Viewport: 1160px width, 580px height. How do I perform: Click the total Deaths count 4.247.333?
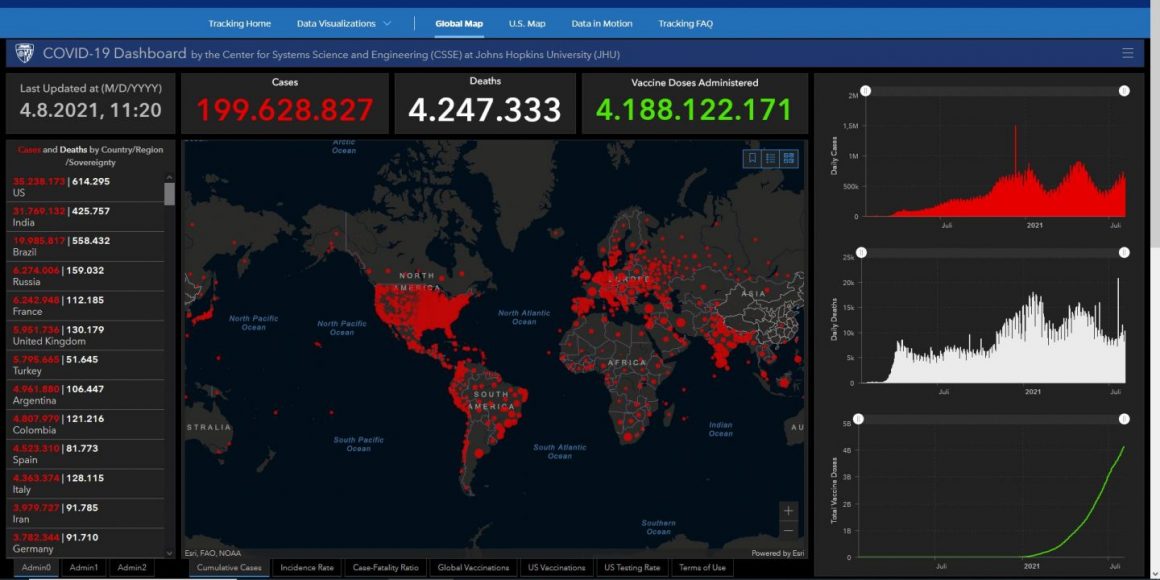[485, 110]
